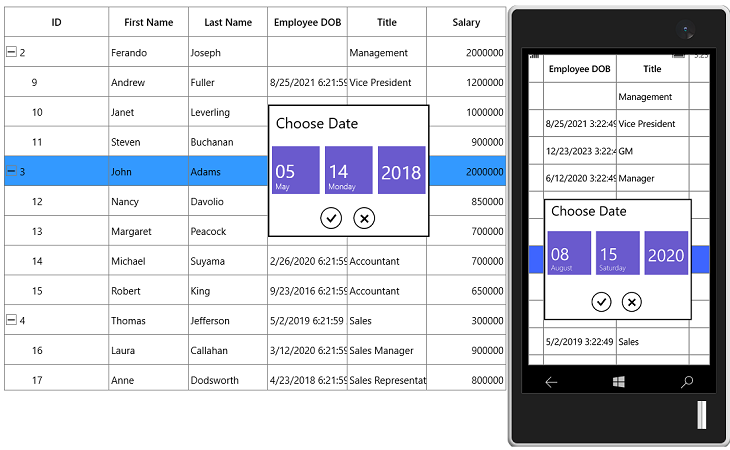
Task: Select 'Sales Manager' title cell
Action: (x=387, y=350)
